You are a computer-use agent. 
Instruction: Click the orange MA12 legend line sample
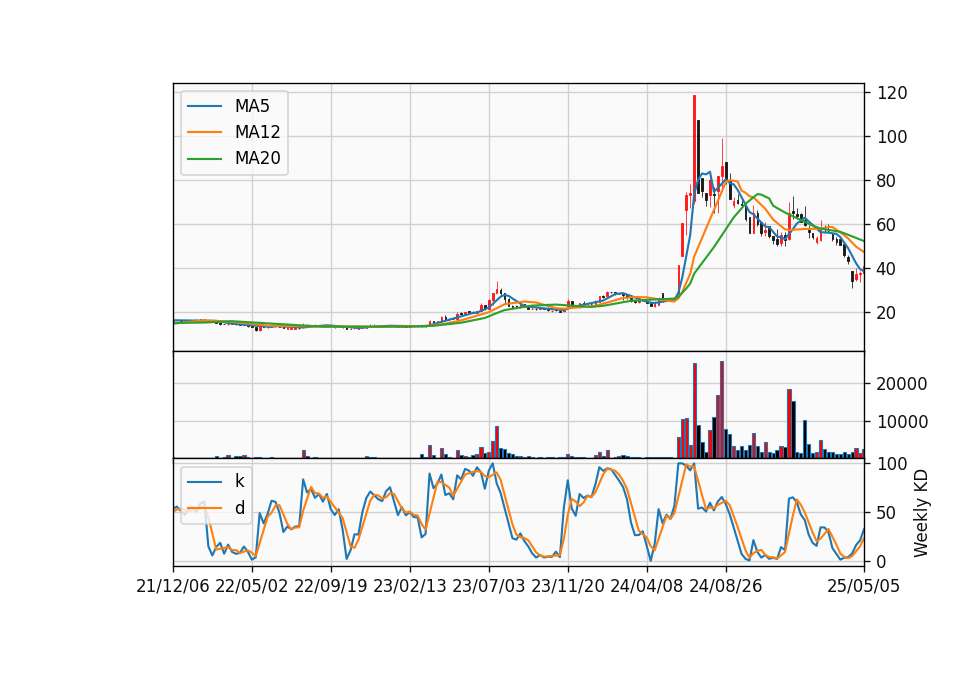(204, 132)
